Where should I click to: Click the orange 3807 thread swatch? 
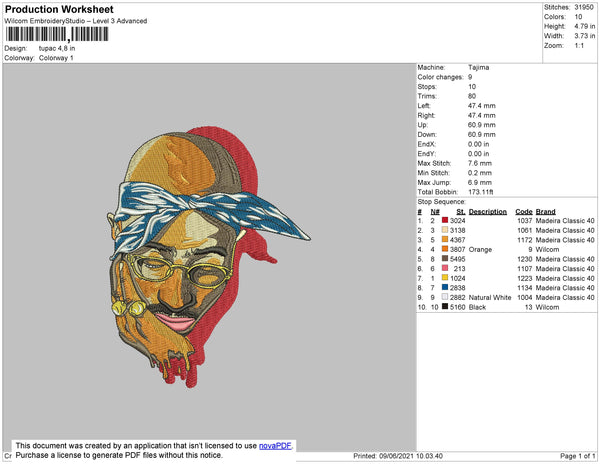(x=445, y=249)
